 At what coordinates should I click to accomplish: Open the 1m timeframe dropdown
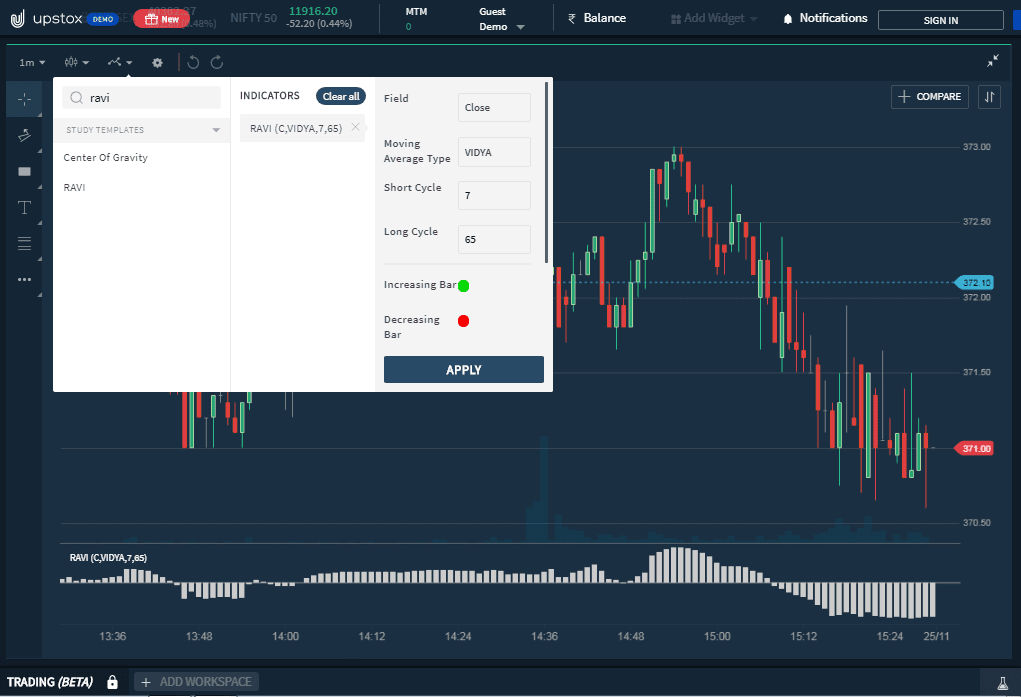coord(32,63)
